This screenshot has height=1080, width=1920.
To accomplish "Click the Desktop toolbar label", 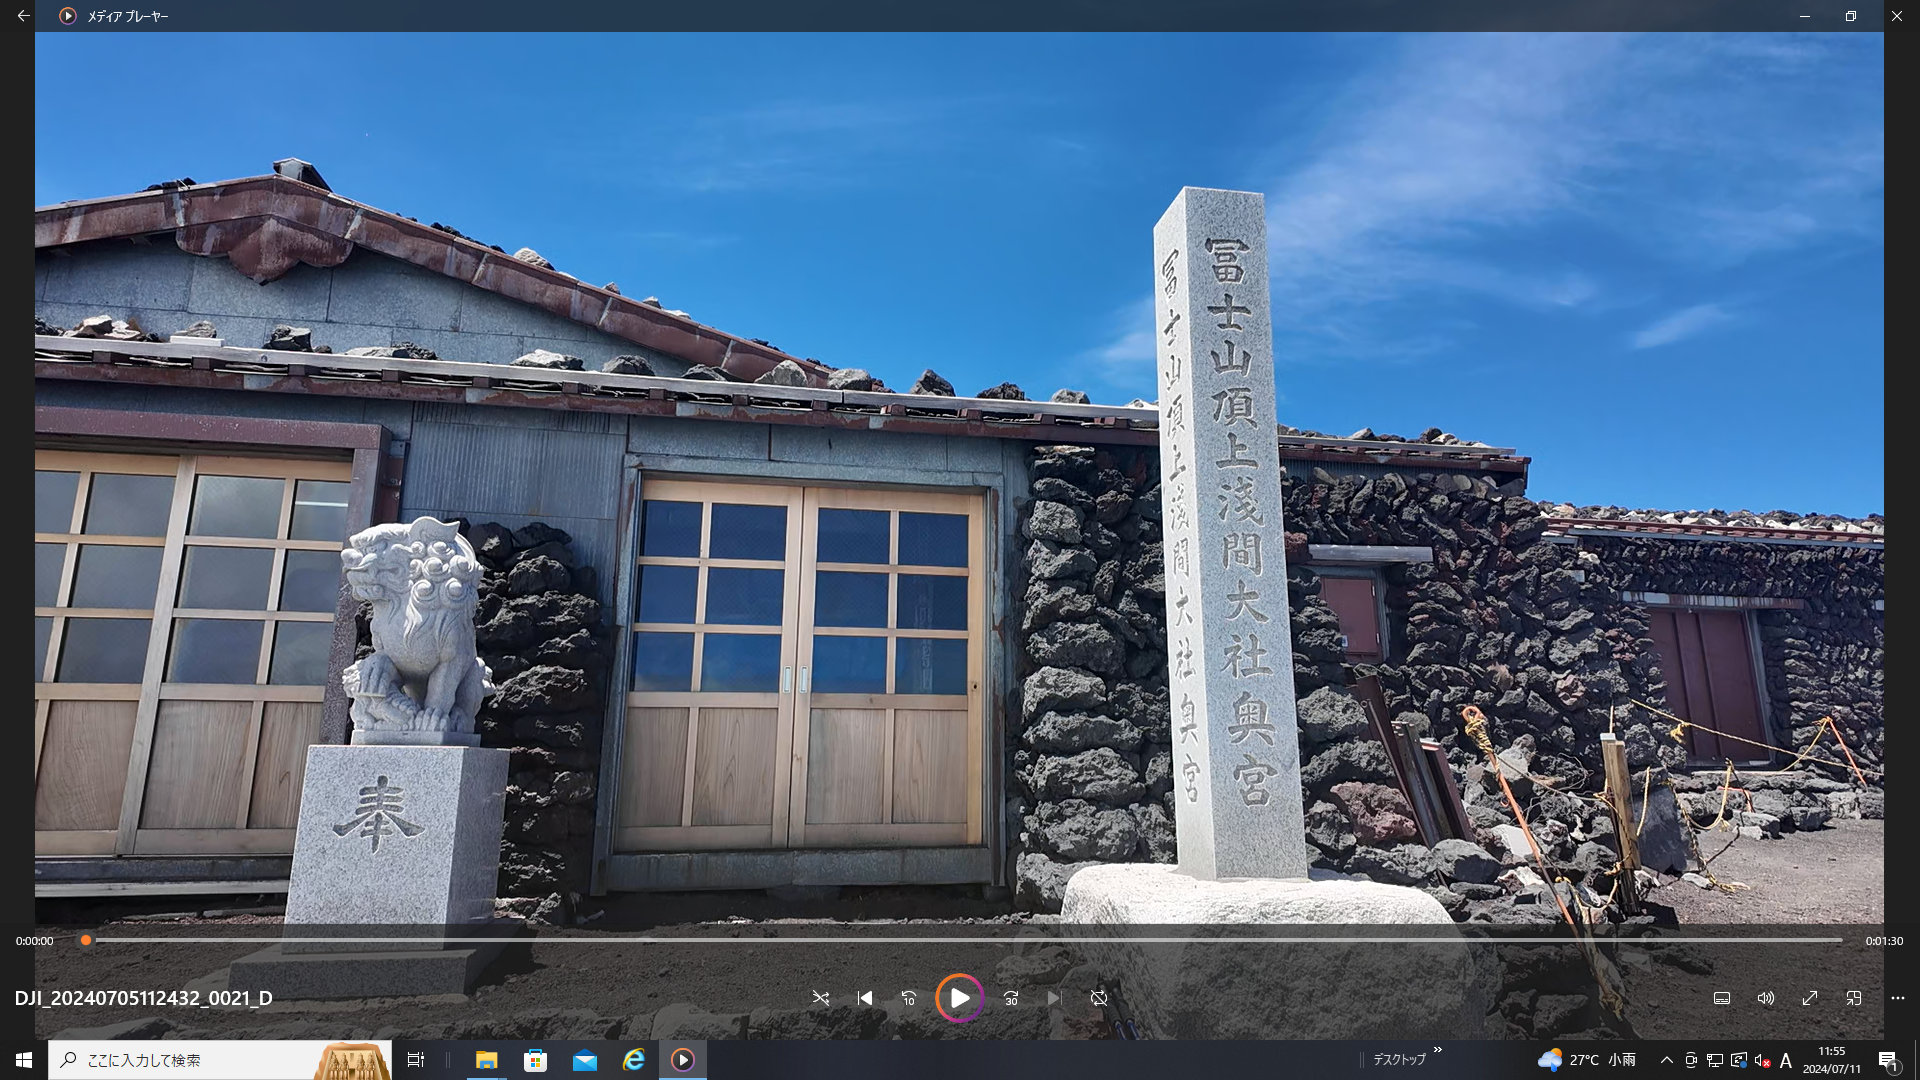I will pos(1399,1060).
